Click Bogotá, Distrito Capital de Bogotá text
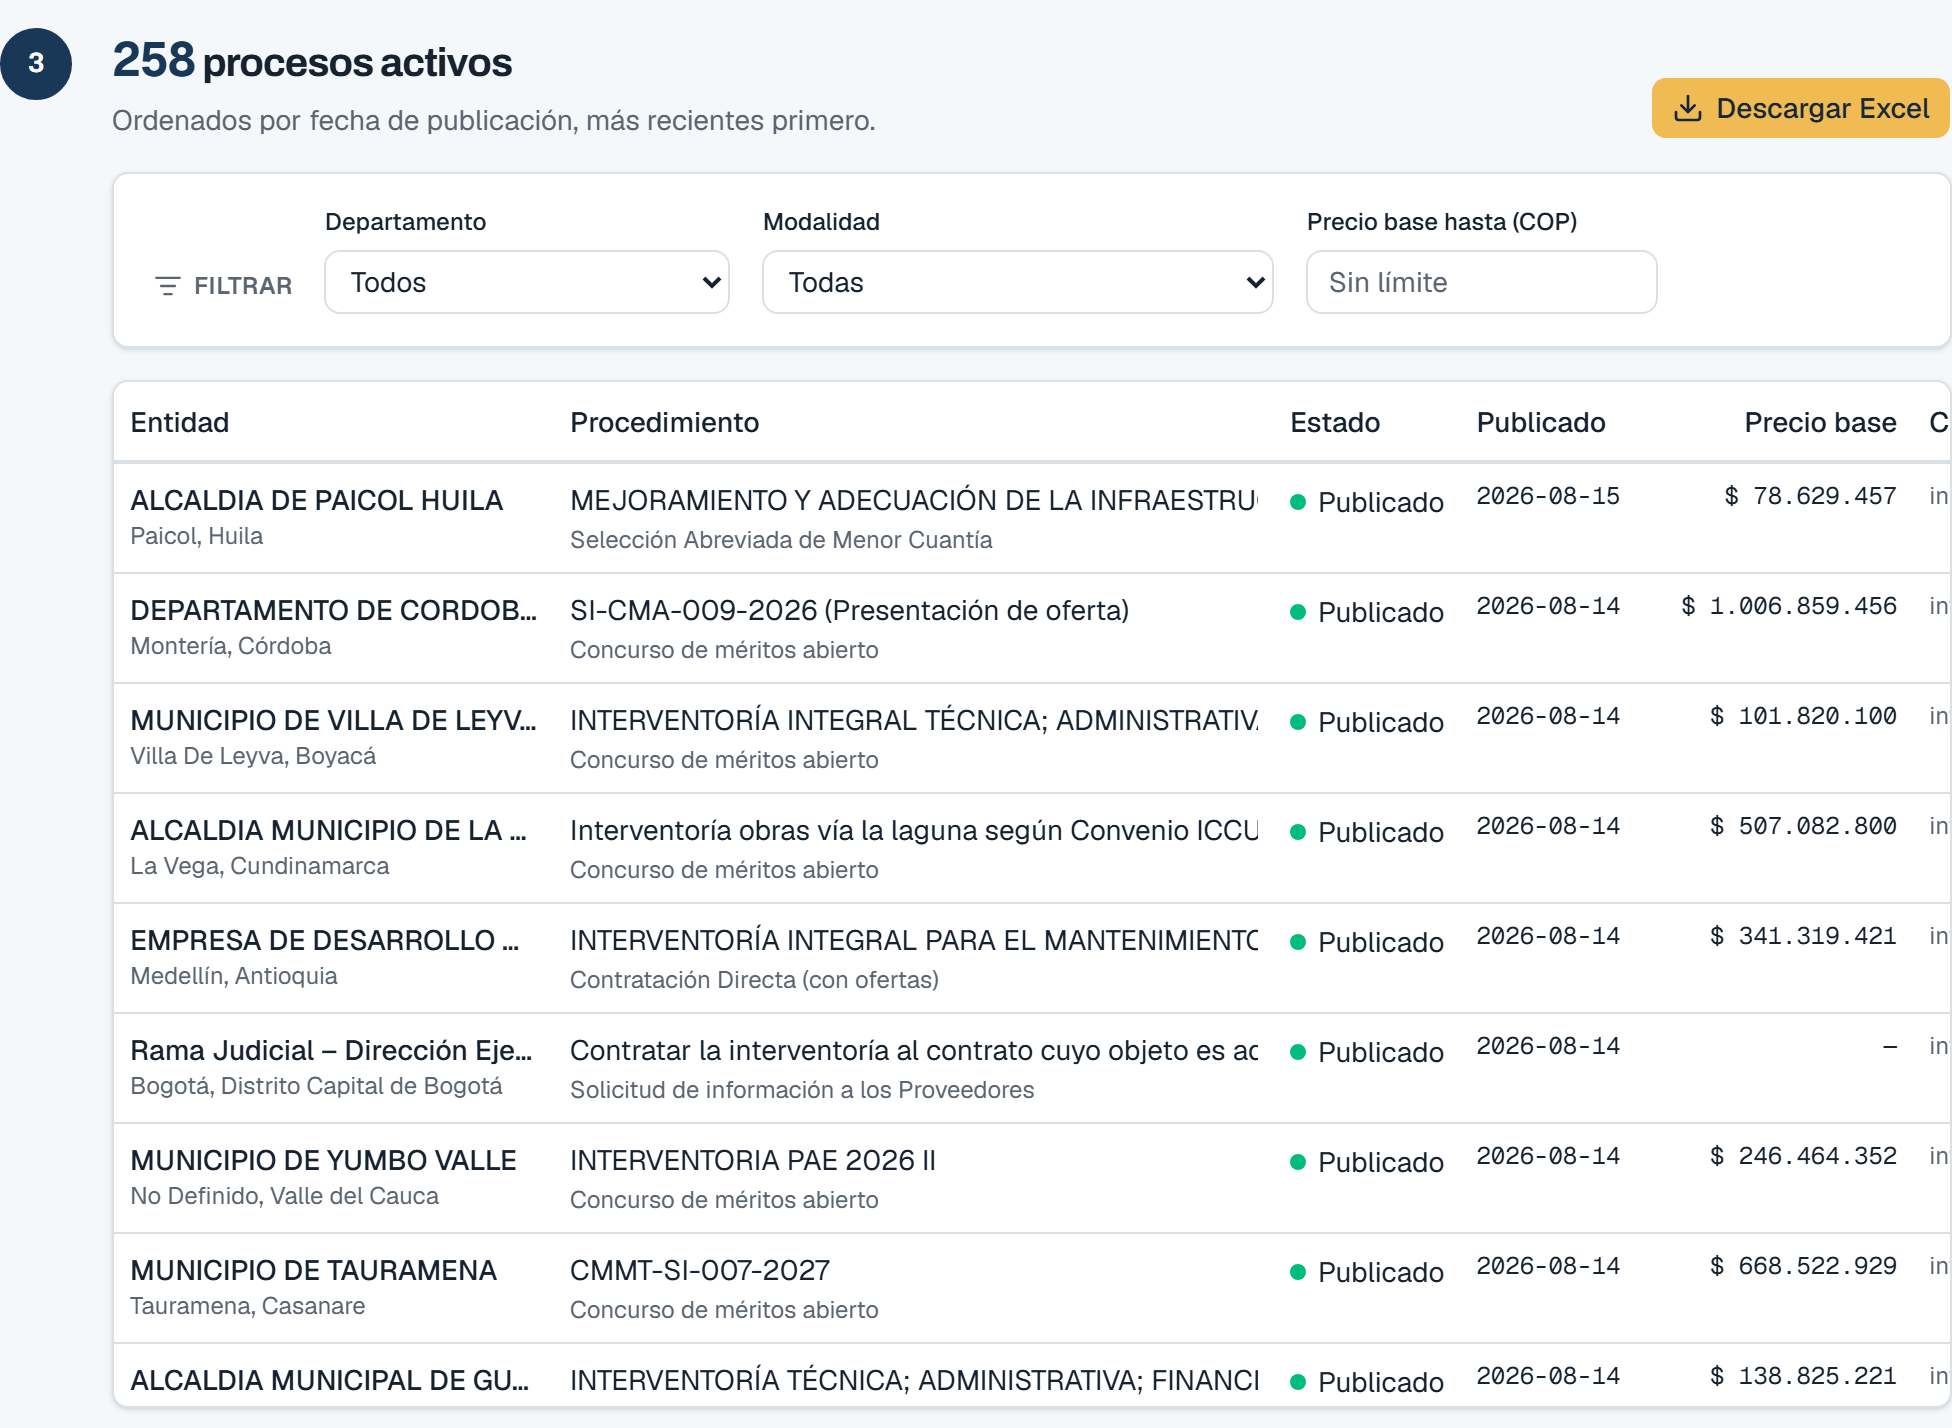 tap(316, 1086)
